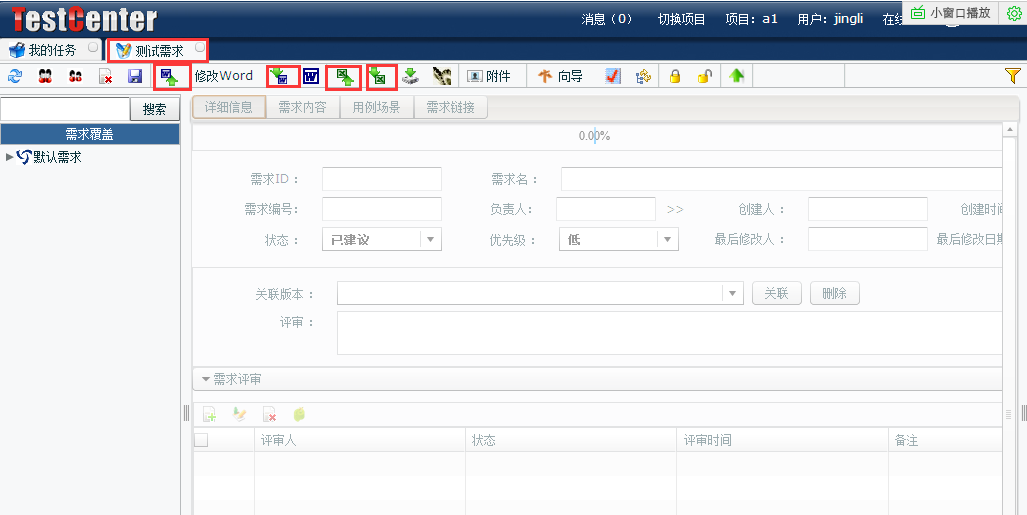Open the 需求链接 sub-tab
Image resolution: width=1027 pixels, height=515 pixels.
coord(451,107)
